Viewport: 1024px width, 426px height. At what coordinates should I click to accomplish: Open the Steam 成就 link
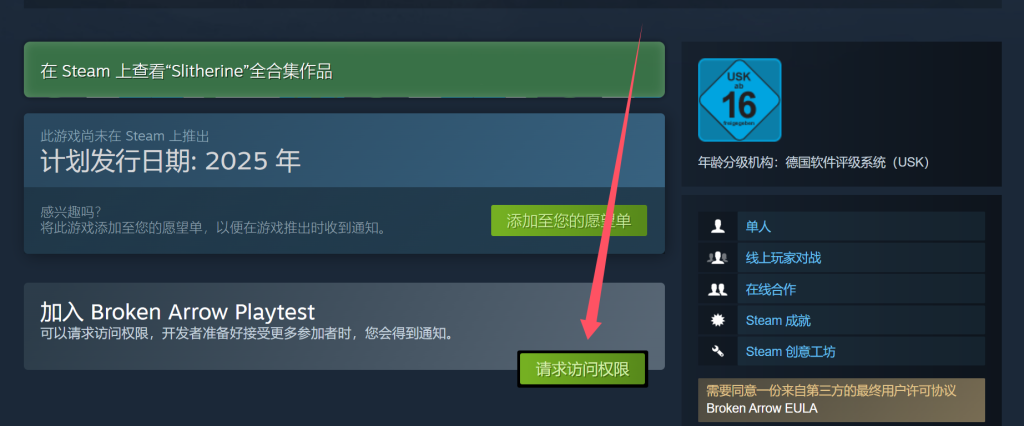pyautogui.click(x=778, y=321)
